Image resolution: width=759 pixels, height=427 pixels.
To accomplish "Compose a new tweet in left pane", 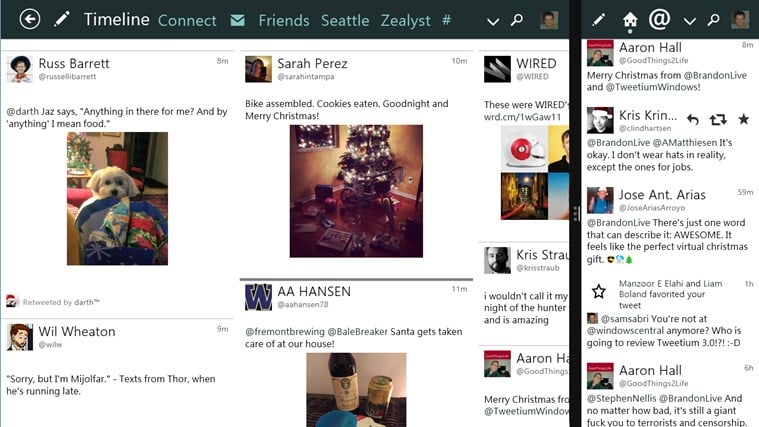I will [x=62, y=19].
